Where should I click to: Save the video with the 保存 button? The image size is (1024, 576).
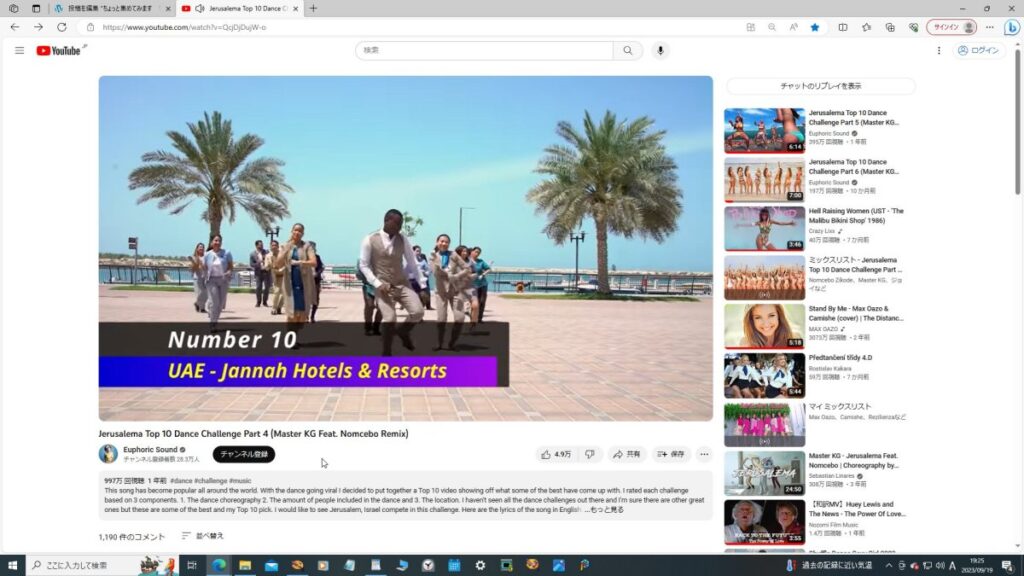click(x=671, y=454)
